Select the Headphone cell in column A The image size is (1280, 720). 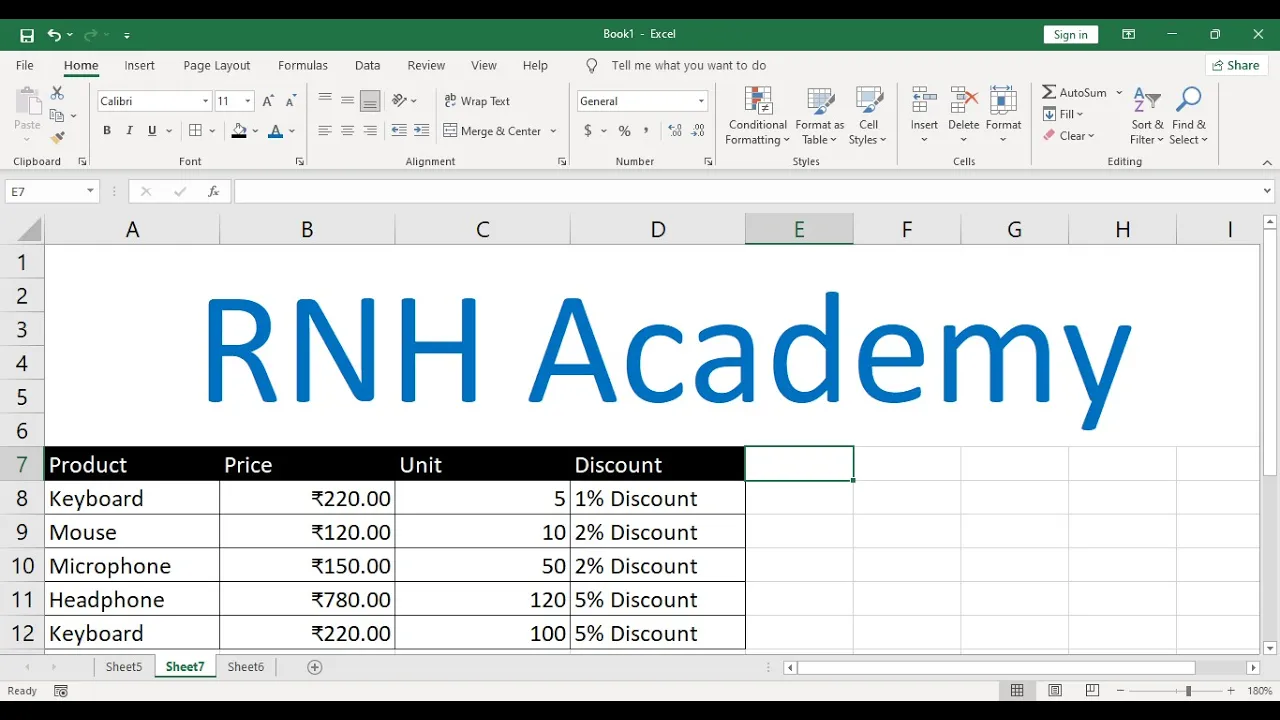(132, 599)
